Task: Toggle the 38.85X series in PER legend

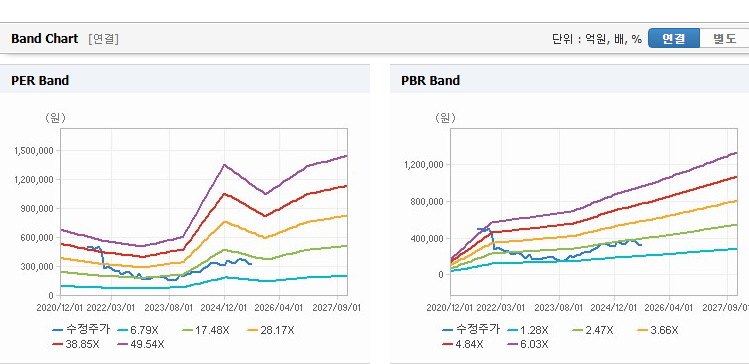Action: pyautogui.click(x=76, y=344)
